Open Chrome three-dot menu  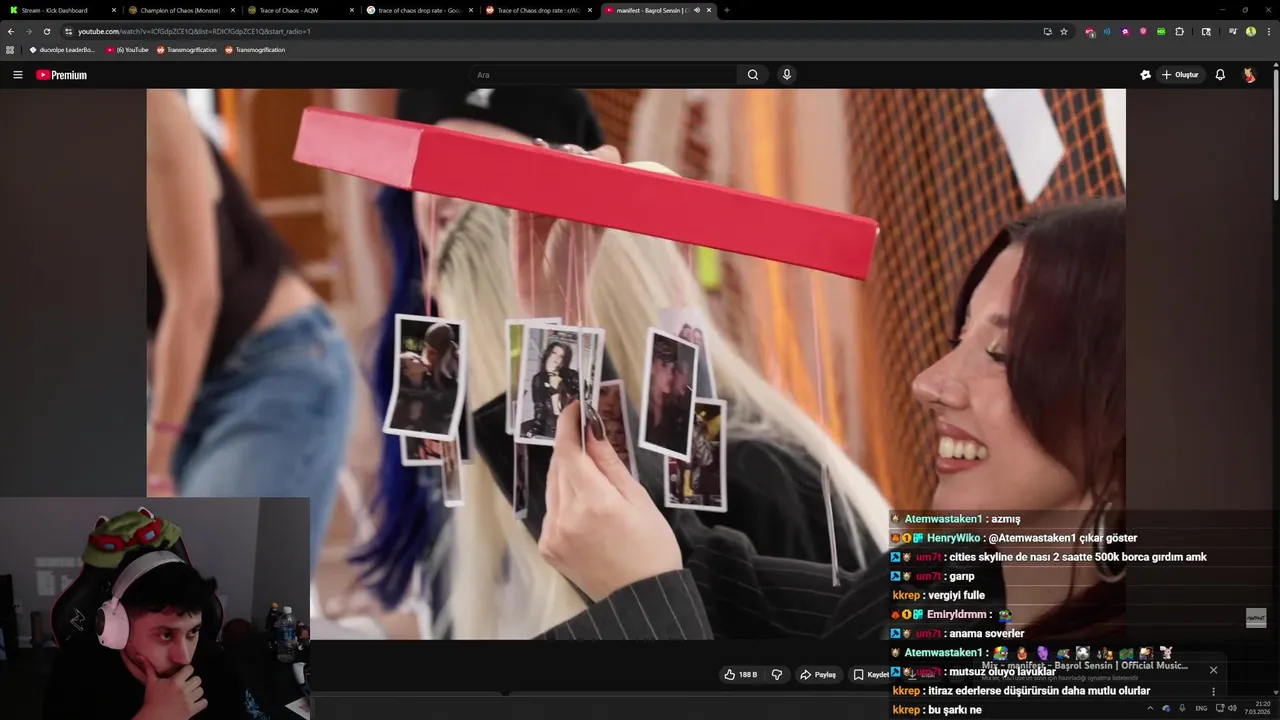[1268, 31]
